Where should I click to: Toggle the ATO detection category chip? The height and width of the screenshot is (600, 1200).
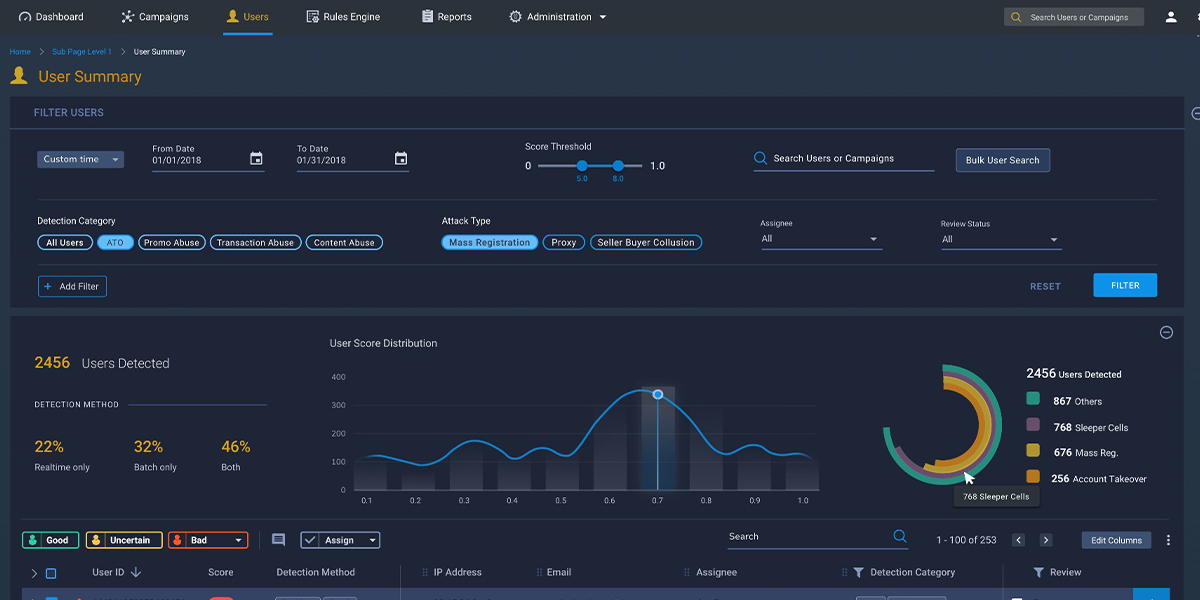(x=115, y=243)
